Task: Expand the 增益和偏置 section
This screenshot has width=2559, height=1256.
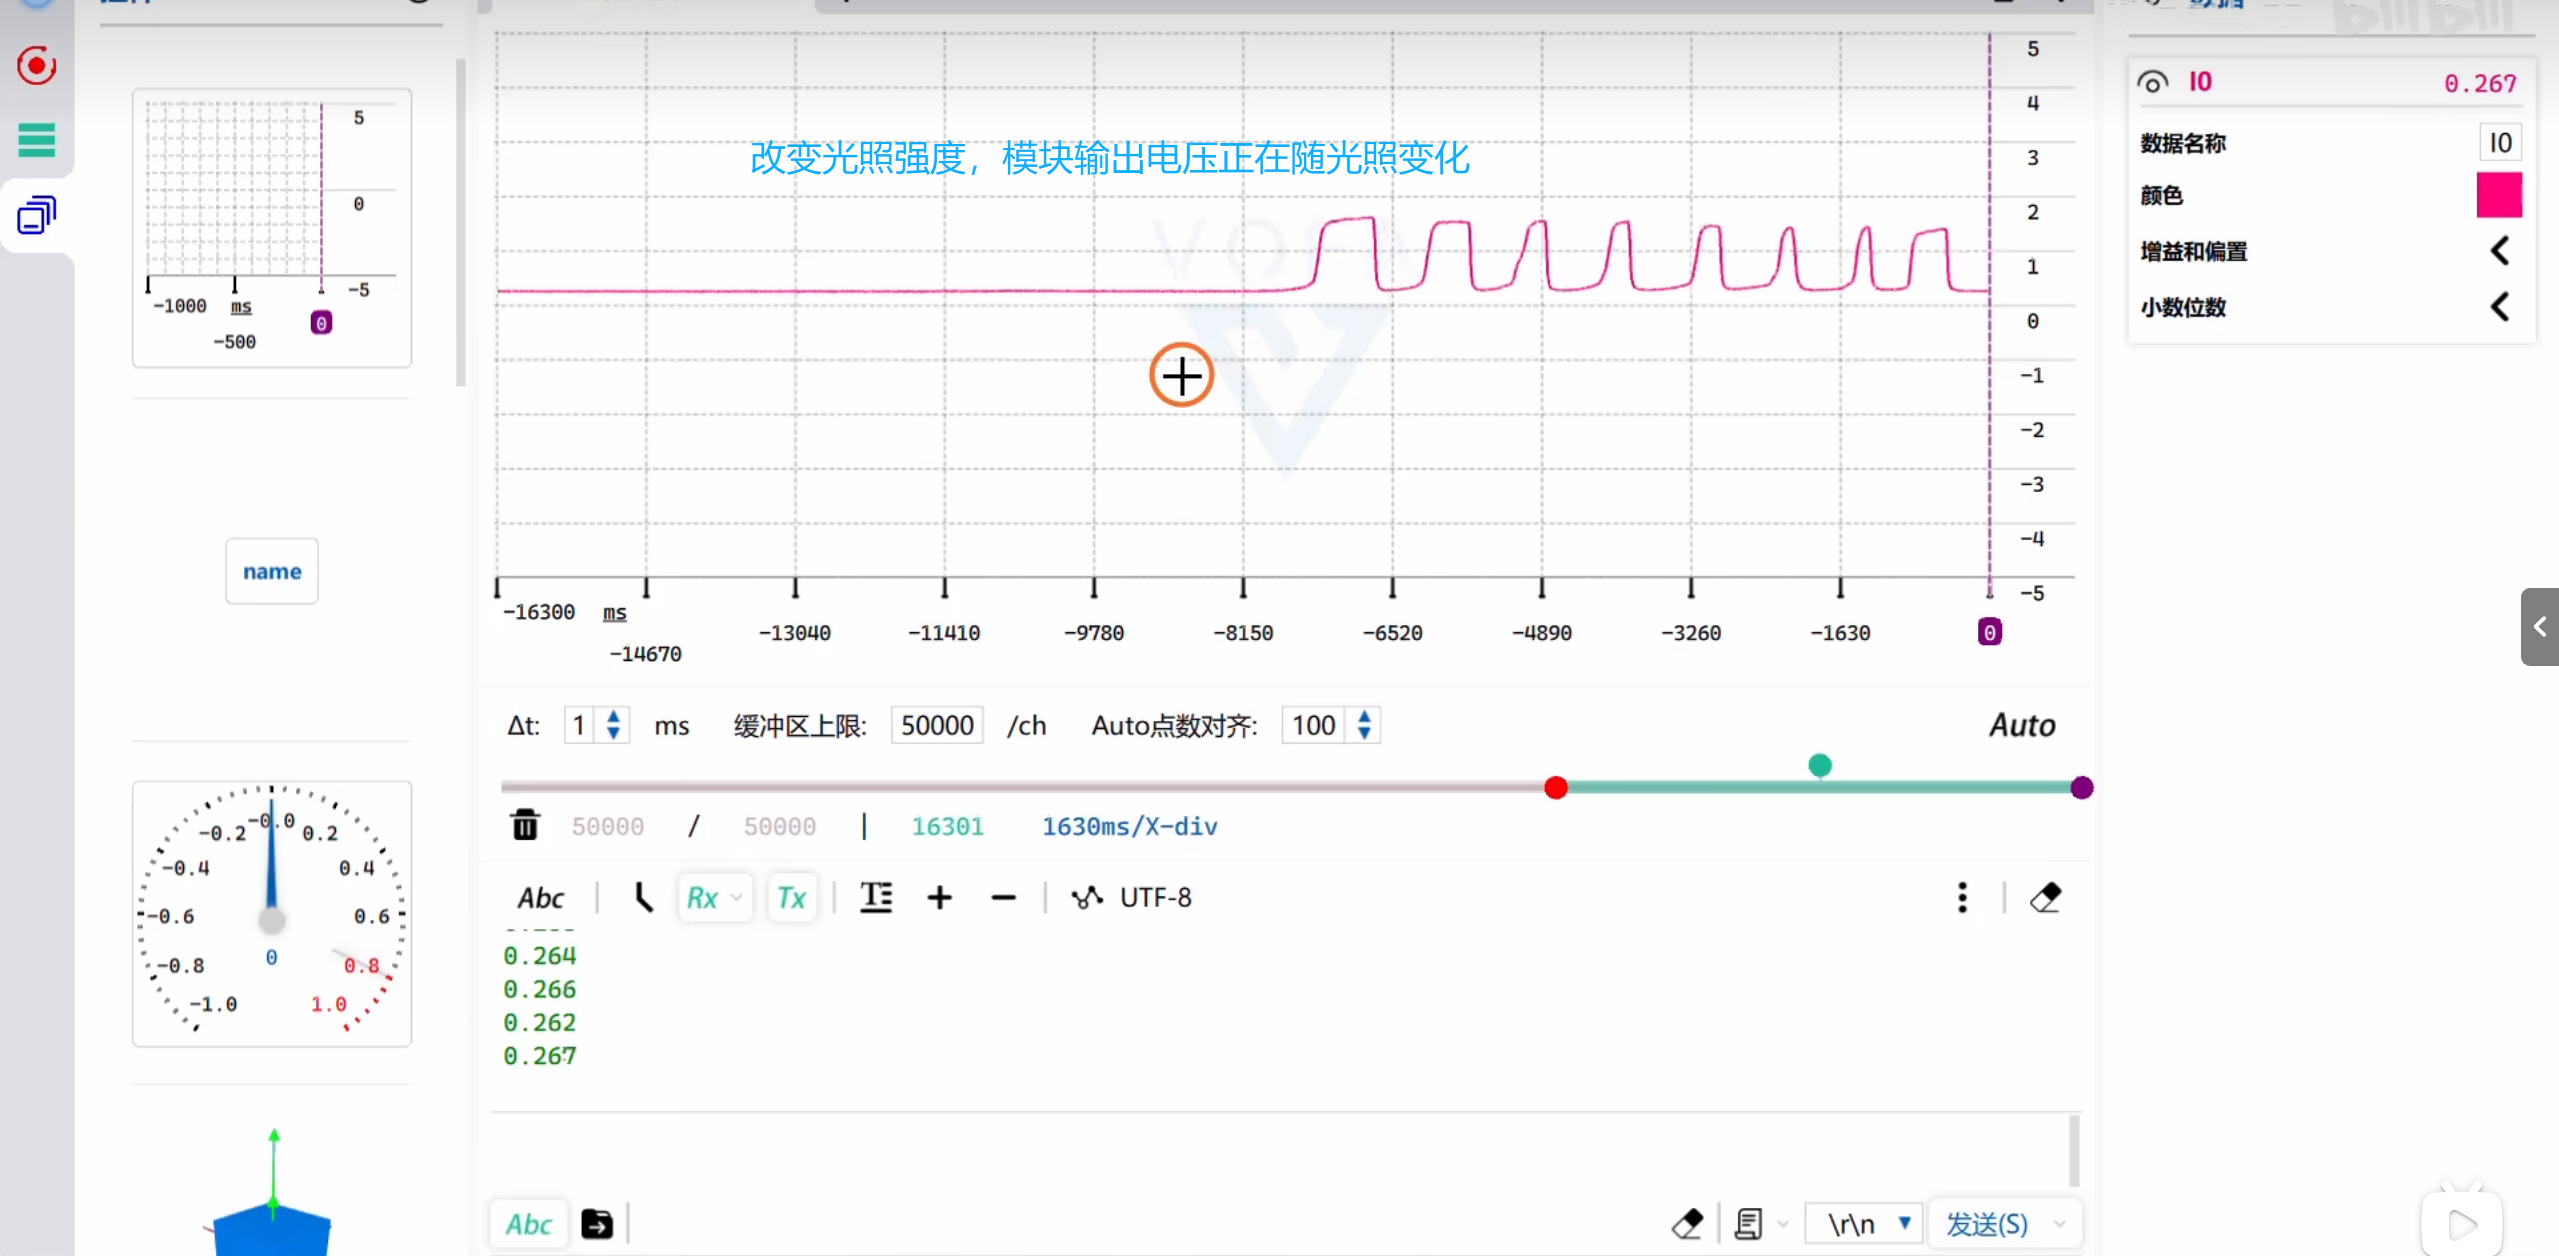Action: [2499, 251]
